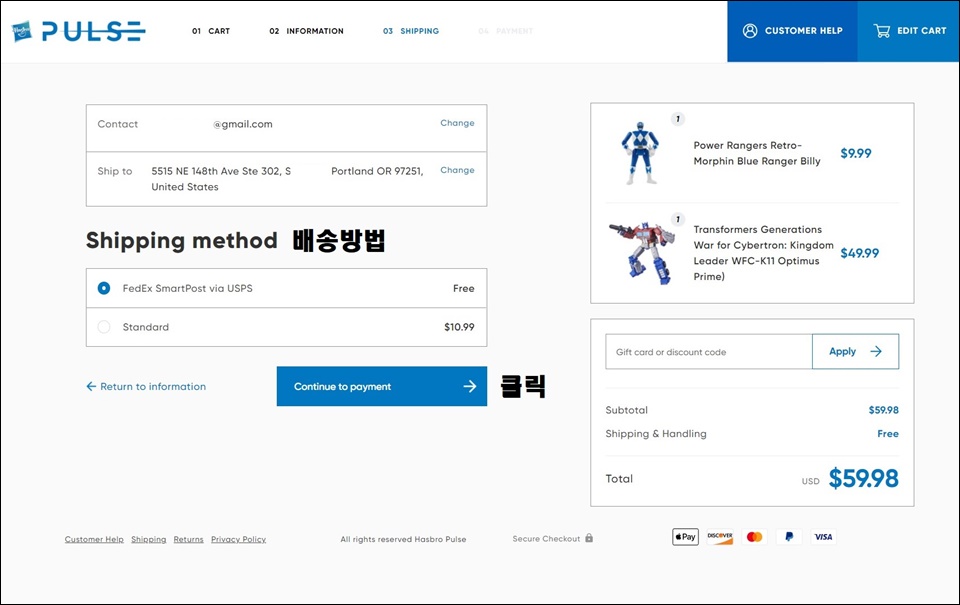Click the Mastercard icon

coord(754,537)
